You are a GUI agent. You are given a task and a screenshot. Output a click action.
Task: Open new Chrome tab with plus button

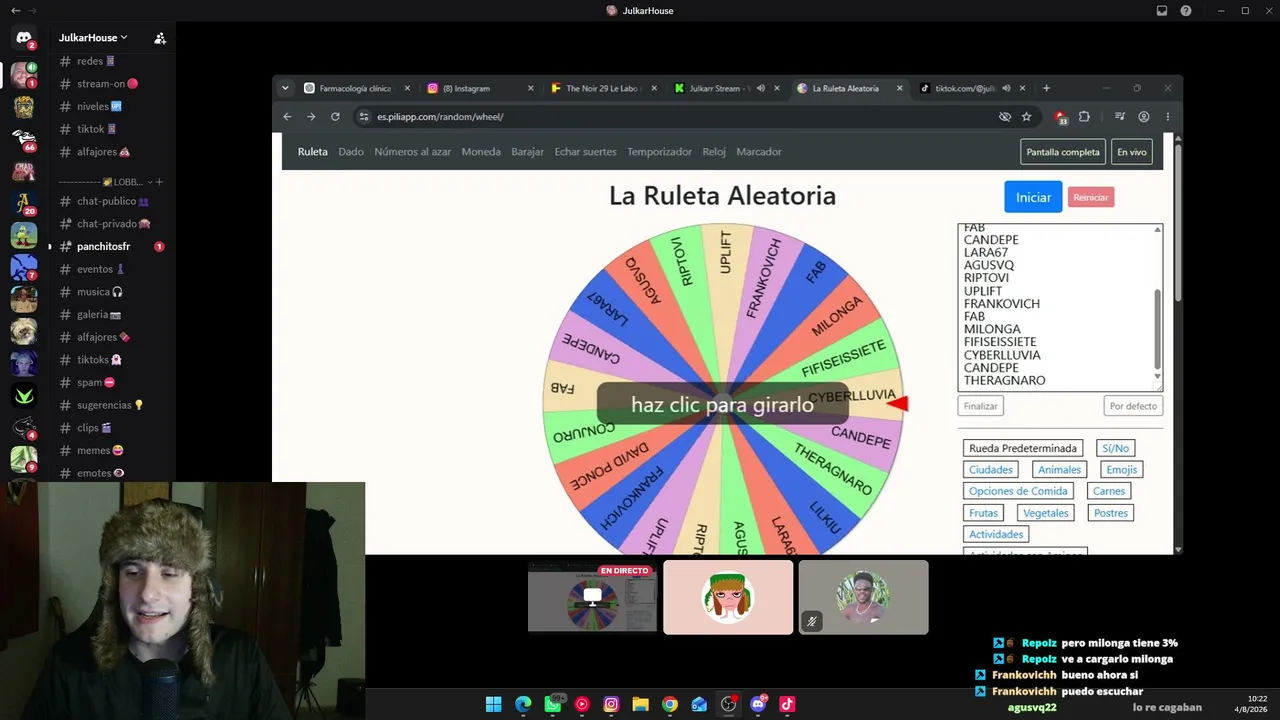1046,88
